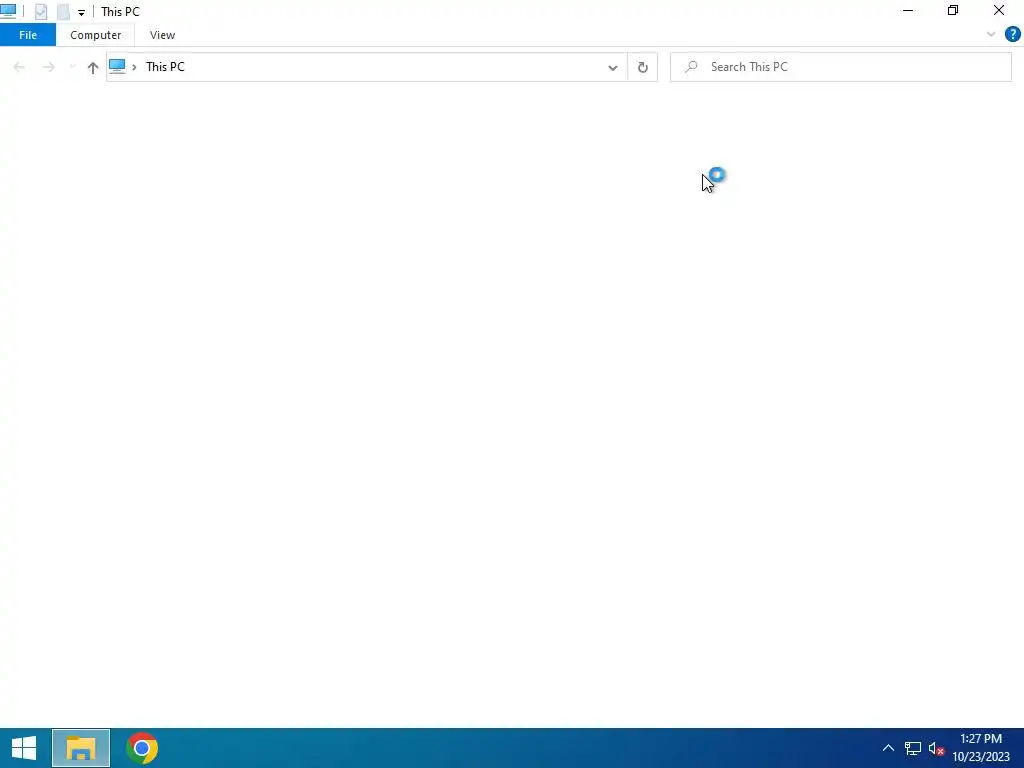Open the recent locations dropdown arrow
Viewport: 1024px width, 768px height.
(72, 67)
